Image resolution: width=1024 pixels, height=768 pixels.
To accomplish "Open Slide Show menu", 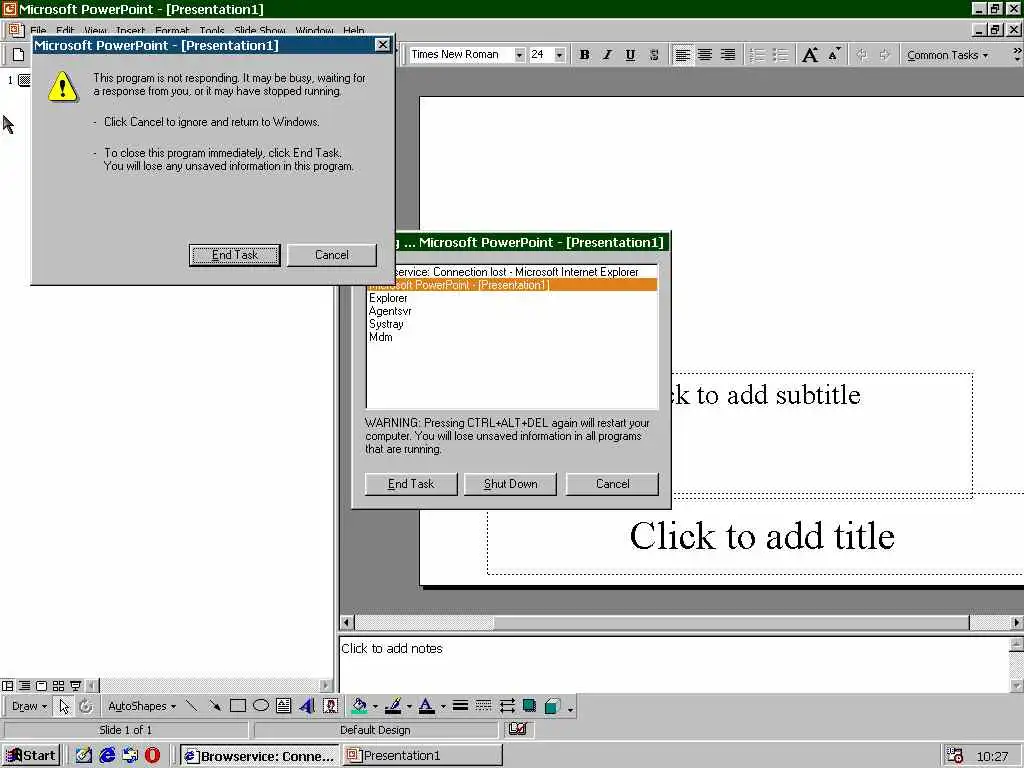I will (260, 30).
